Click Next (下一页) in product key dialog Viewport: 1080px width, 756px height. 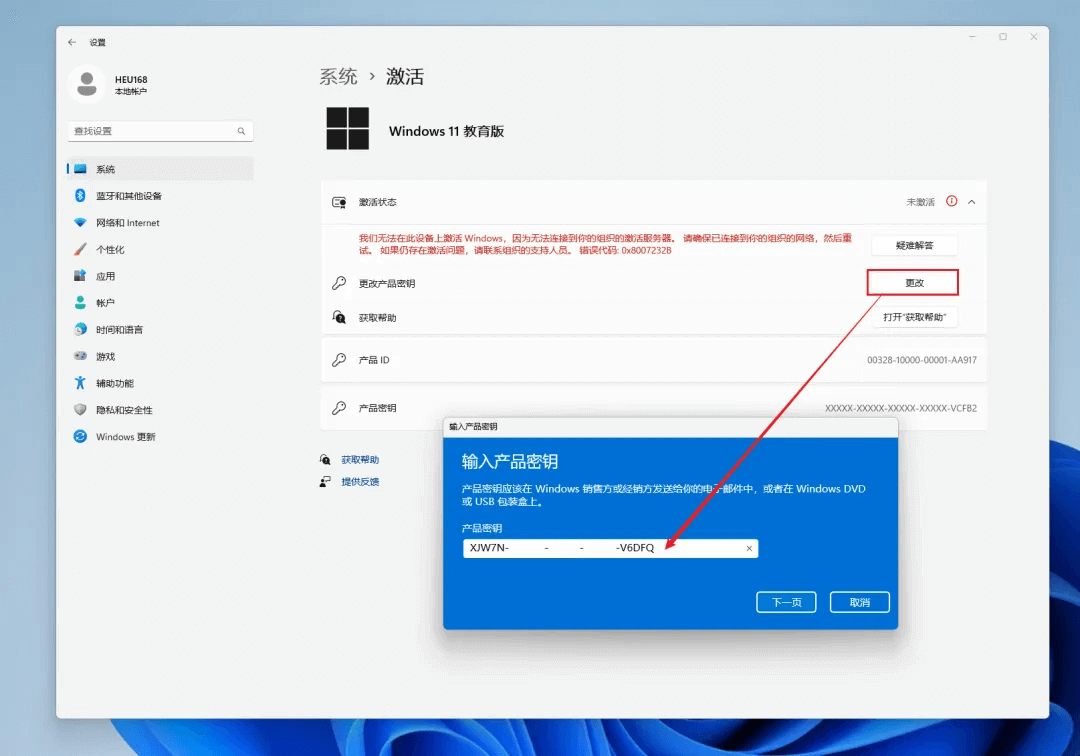[x=786, y=602]
